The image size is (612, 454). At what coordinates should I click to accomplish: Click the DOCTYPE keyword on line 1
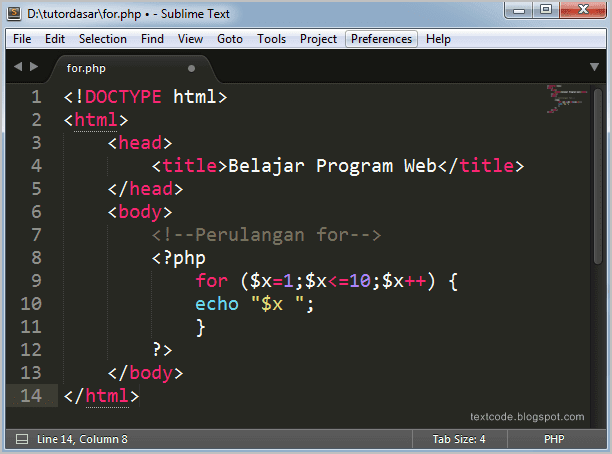pos(123,97)
